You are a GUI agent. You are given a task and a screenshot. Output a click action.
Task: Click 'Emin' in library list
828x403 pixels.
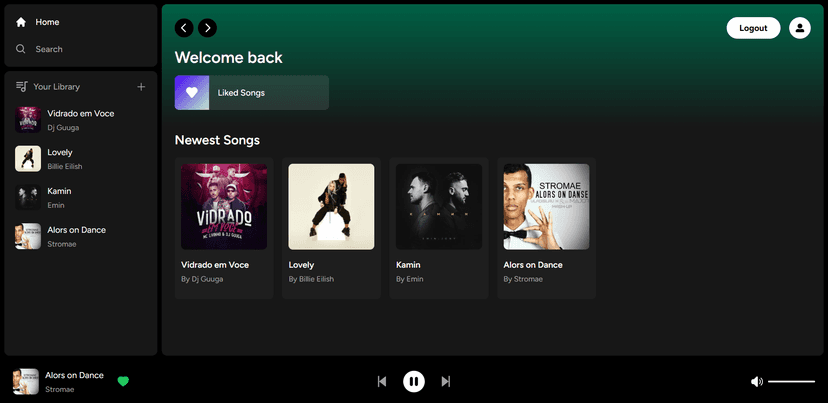[56, 205]
